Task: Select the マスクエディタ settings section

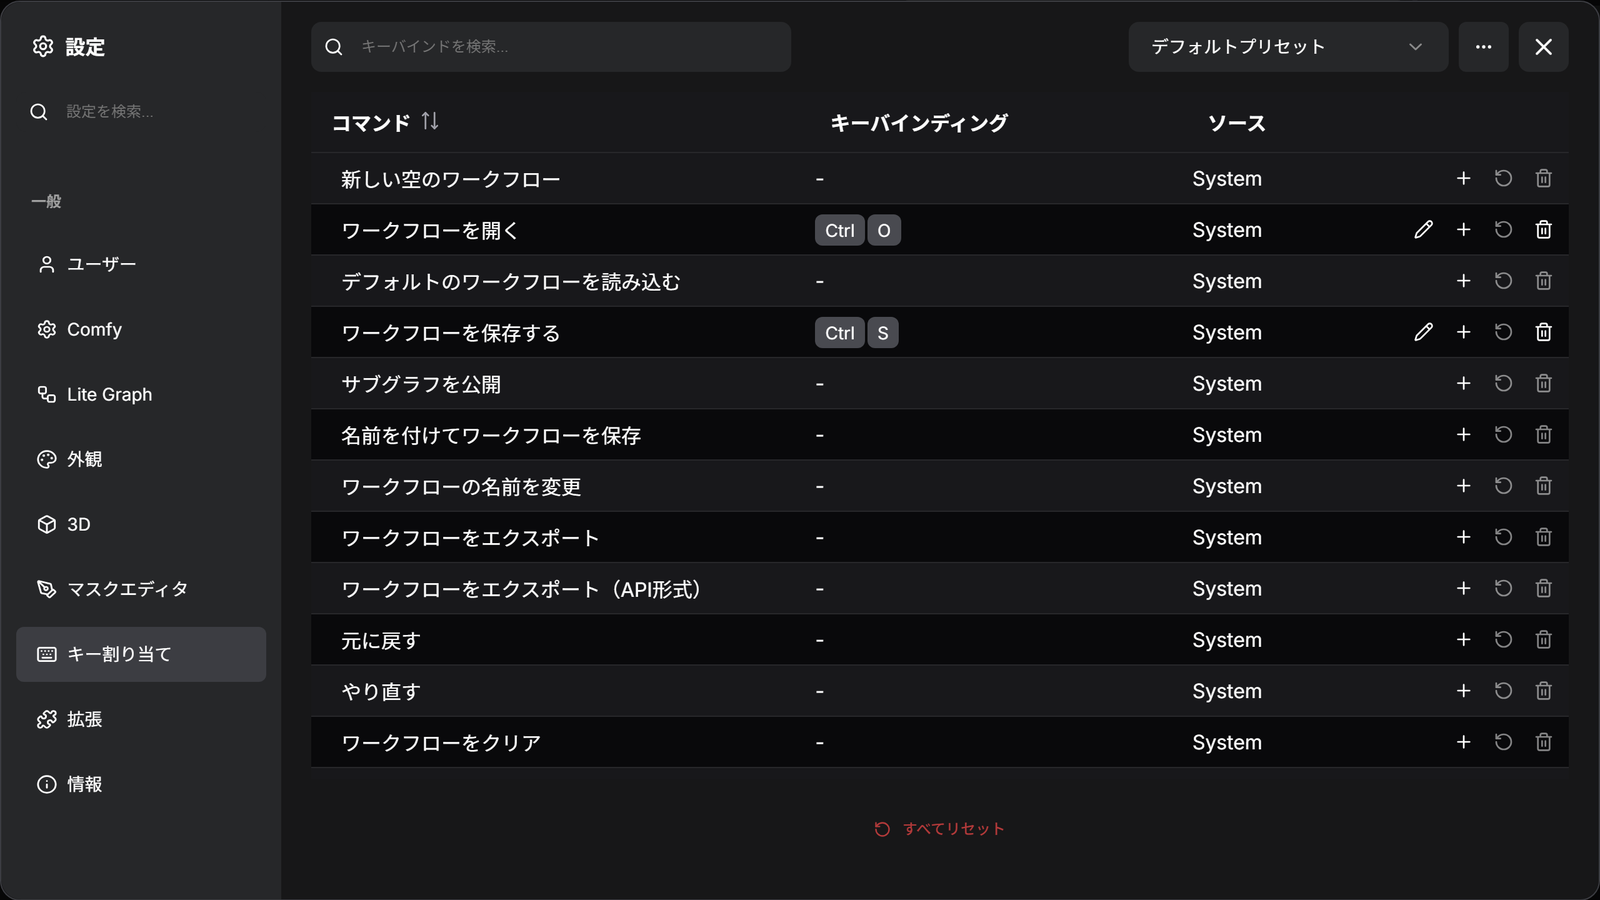Action: 141,589
